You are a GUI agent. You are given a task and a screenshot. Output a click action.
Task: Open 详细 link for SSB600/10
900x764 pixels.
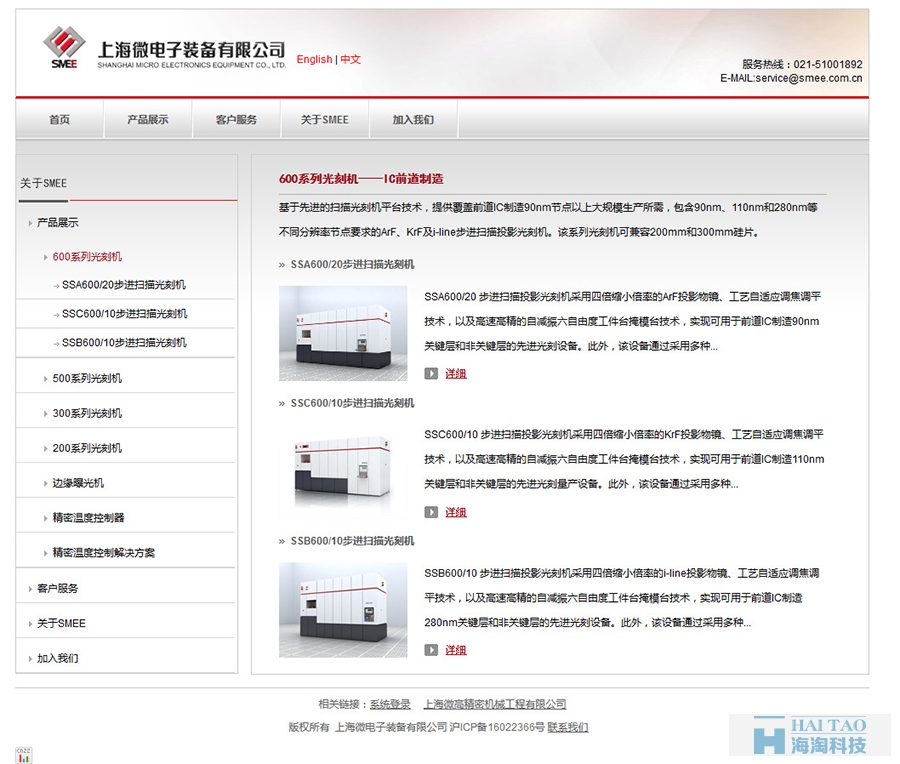[x=456, y=650]
